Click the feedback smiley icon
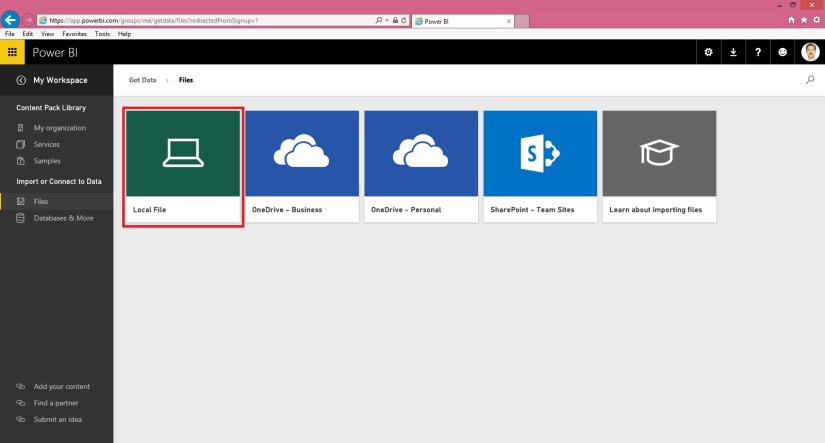 tap(782, 52)
